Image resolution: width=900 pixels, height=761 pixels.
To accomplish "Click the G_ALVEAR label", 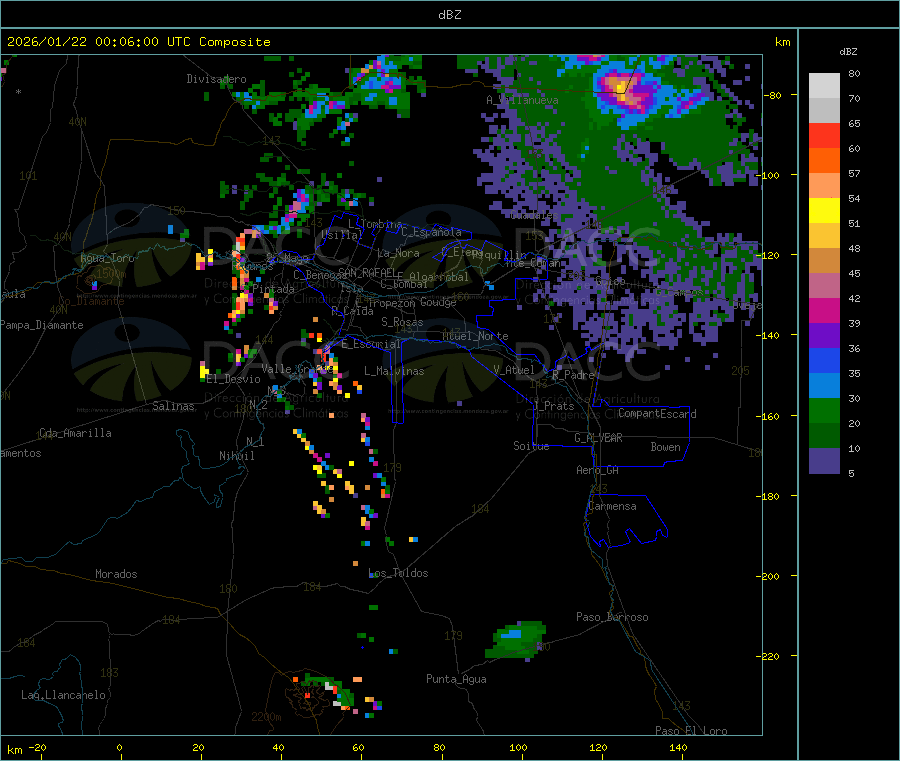I will coord(598,438).
